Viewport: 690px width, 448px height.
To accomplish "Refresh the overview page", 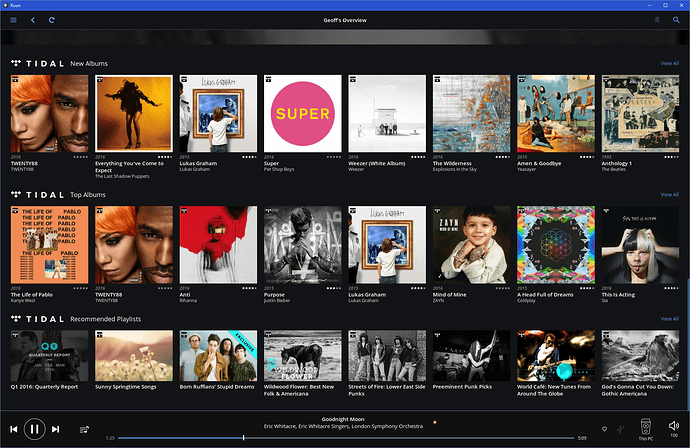I will point(51,20).
